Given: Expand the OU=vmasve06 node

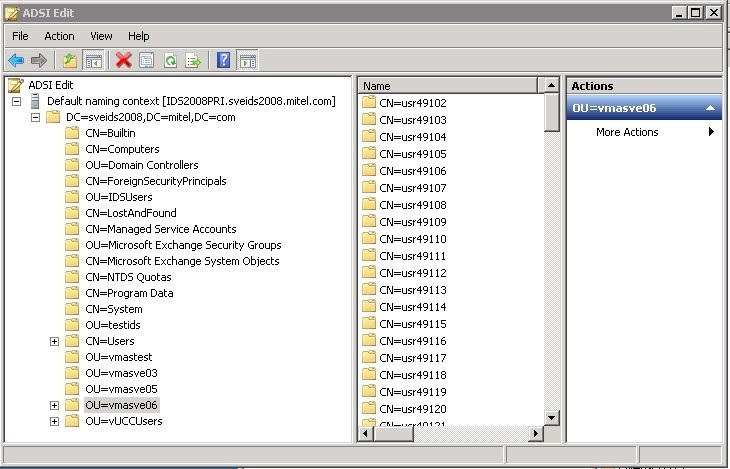Looking at the screenshot, I should tap(54, 405).
